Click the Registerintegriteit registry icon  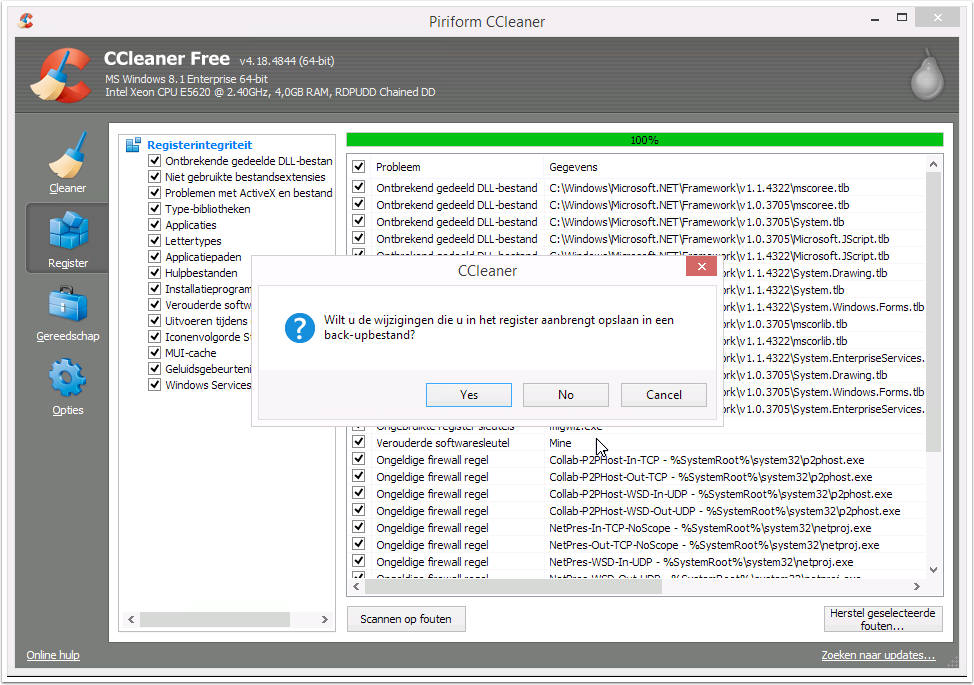tap(133, 145)
